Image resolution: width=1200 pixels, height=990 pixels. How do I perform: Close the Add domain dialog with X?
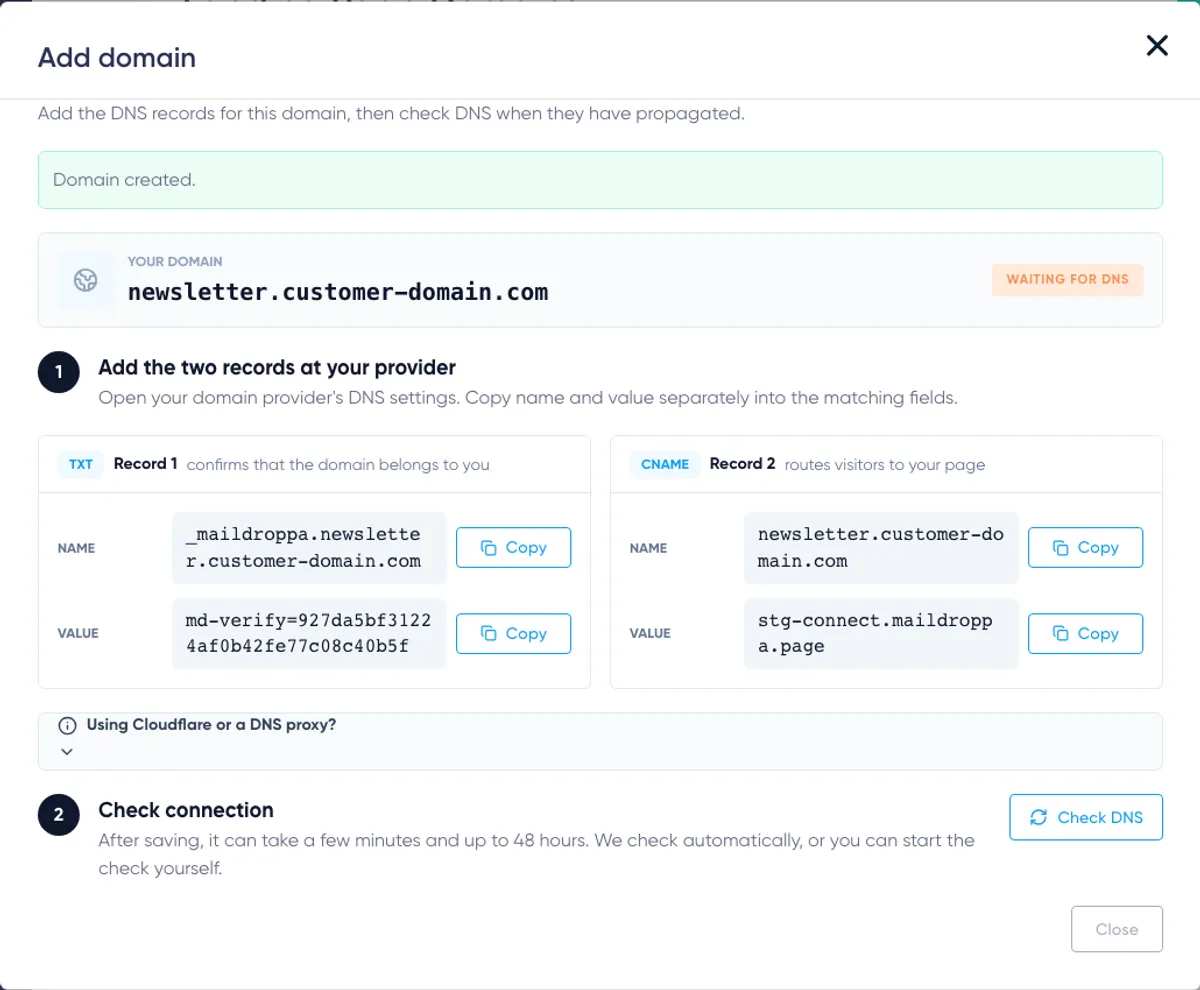(1157, 45)
